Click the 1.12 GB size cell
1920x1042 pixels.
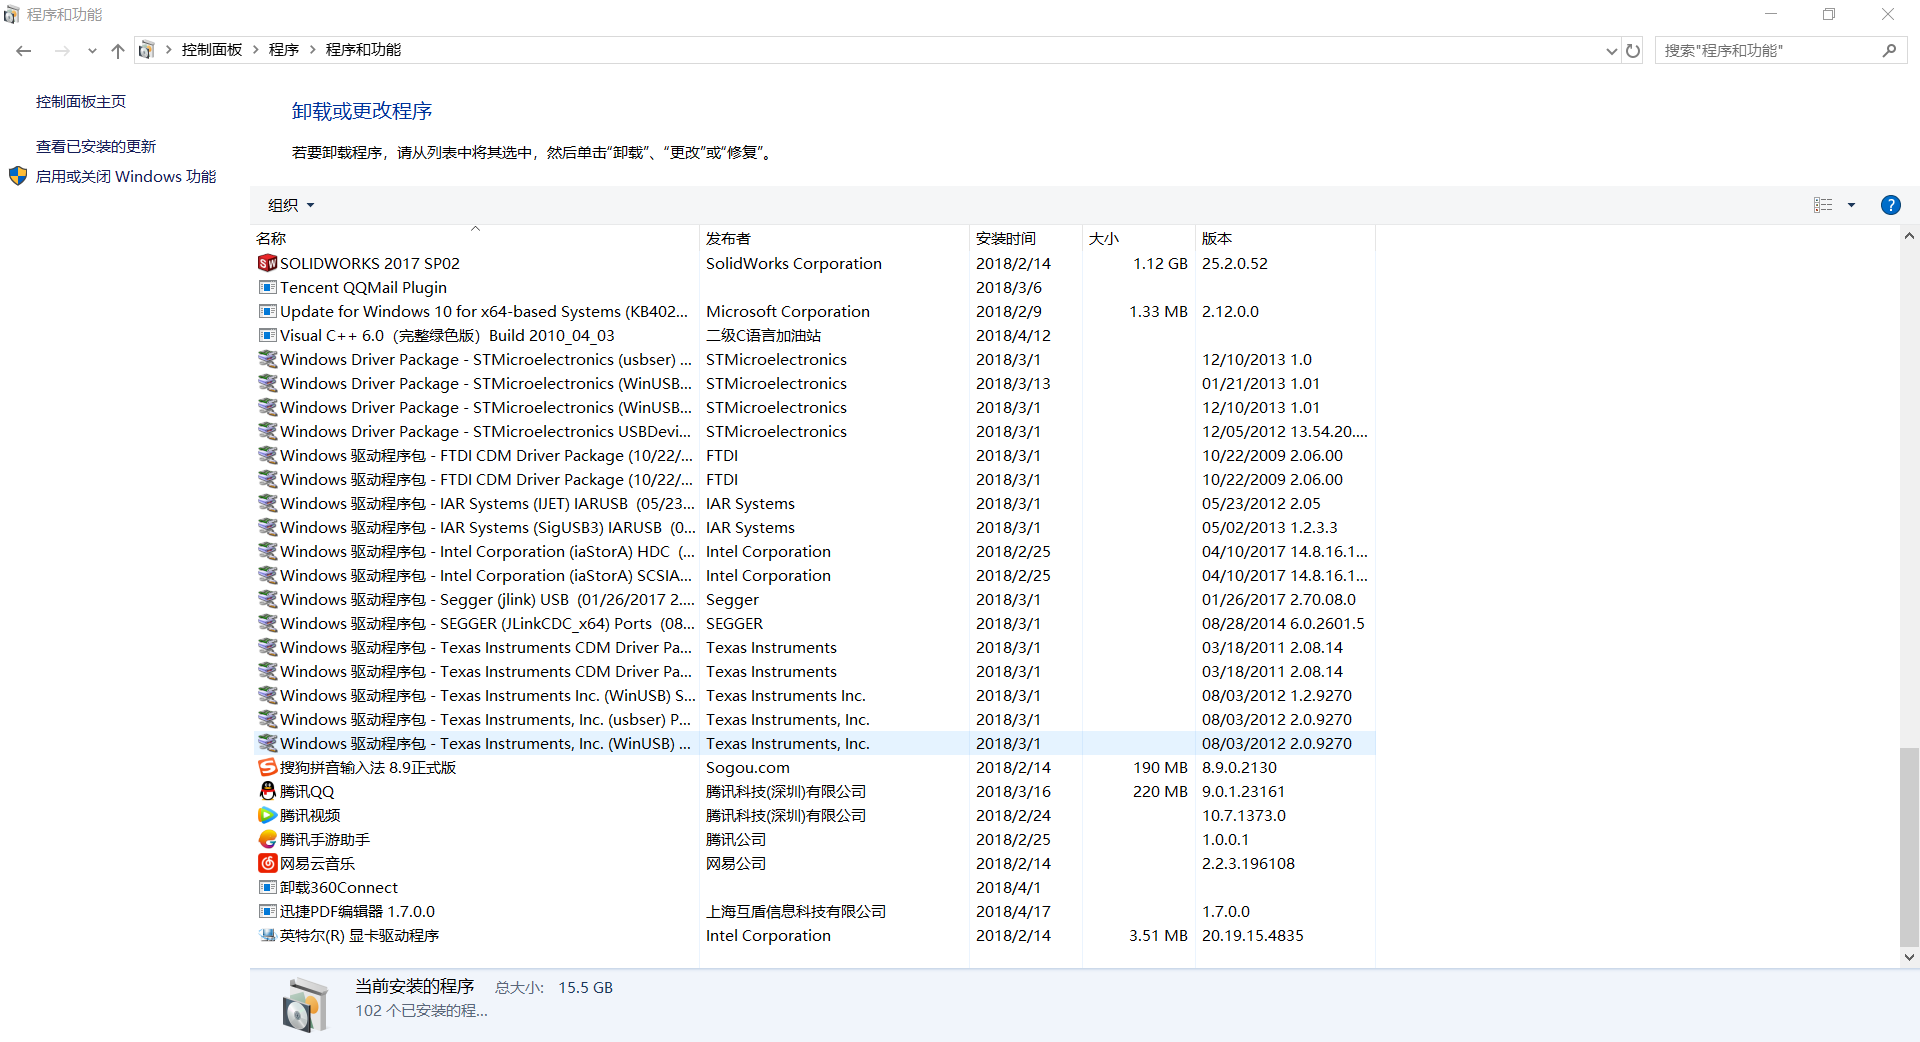tap(1160, 263)
